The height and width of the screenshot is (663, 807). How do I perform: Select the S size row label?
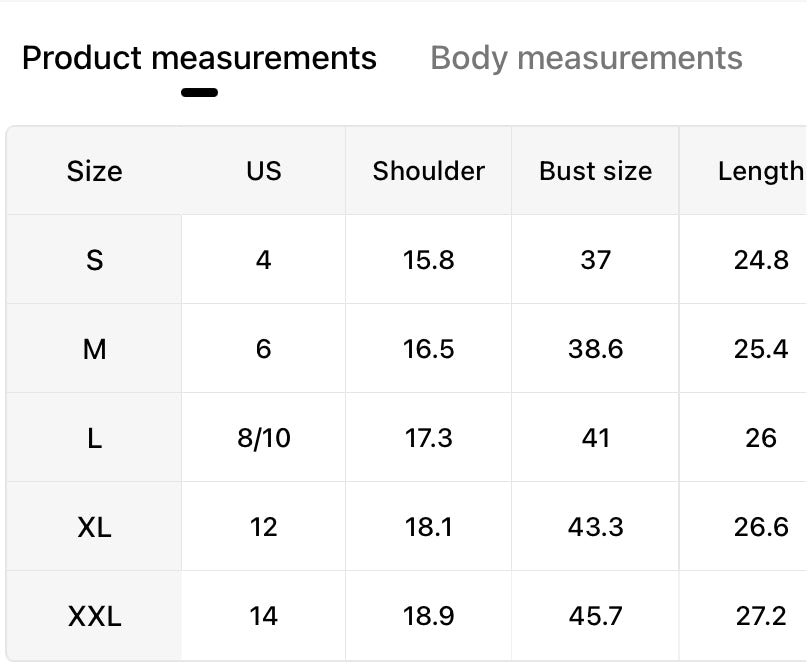[94, 260]
